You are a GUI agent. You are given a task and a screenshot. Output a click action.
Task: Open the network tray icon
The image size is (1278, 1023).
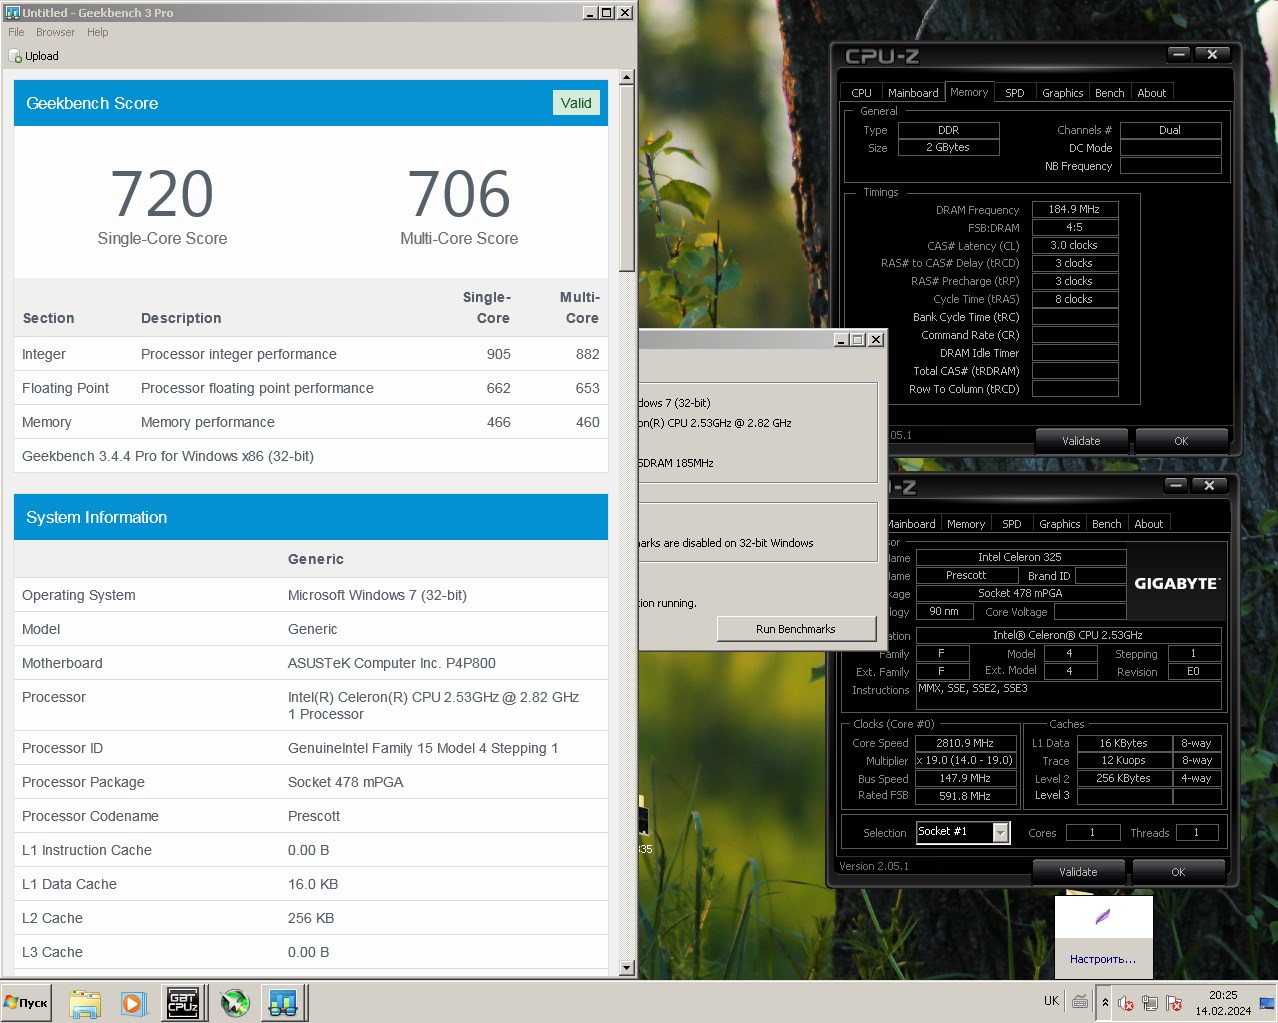pyautogui.click(x=1150, y=1003)
